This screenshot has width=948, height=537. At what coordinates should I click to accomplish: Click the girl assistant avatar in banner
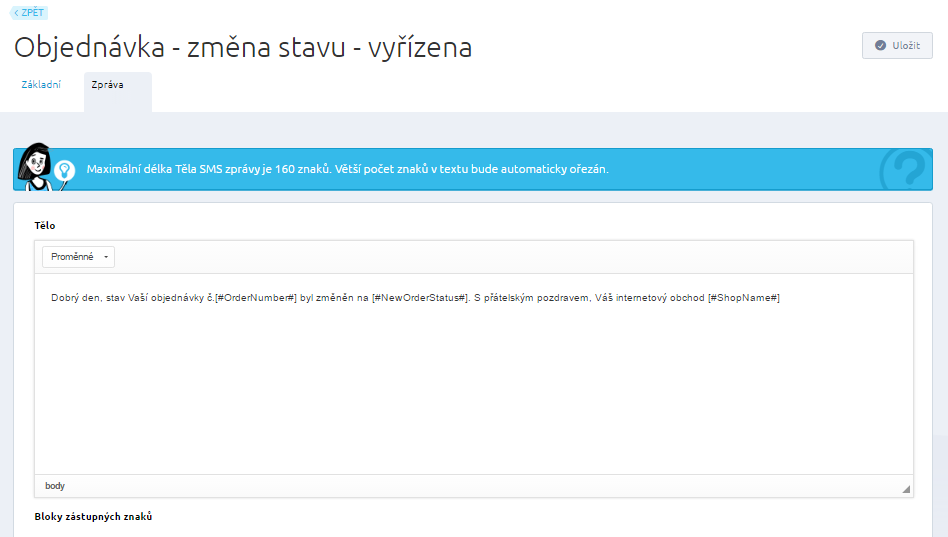[x=34, y=167]
